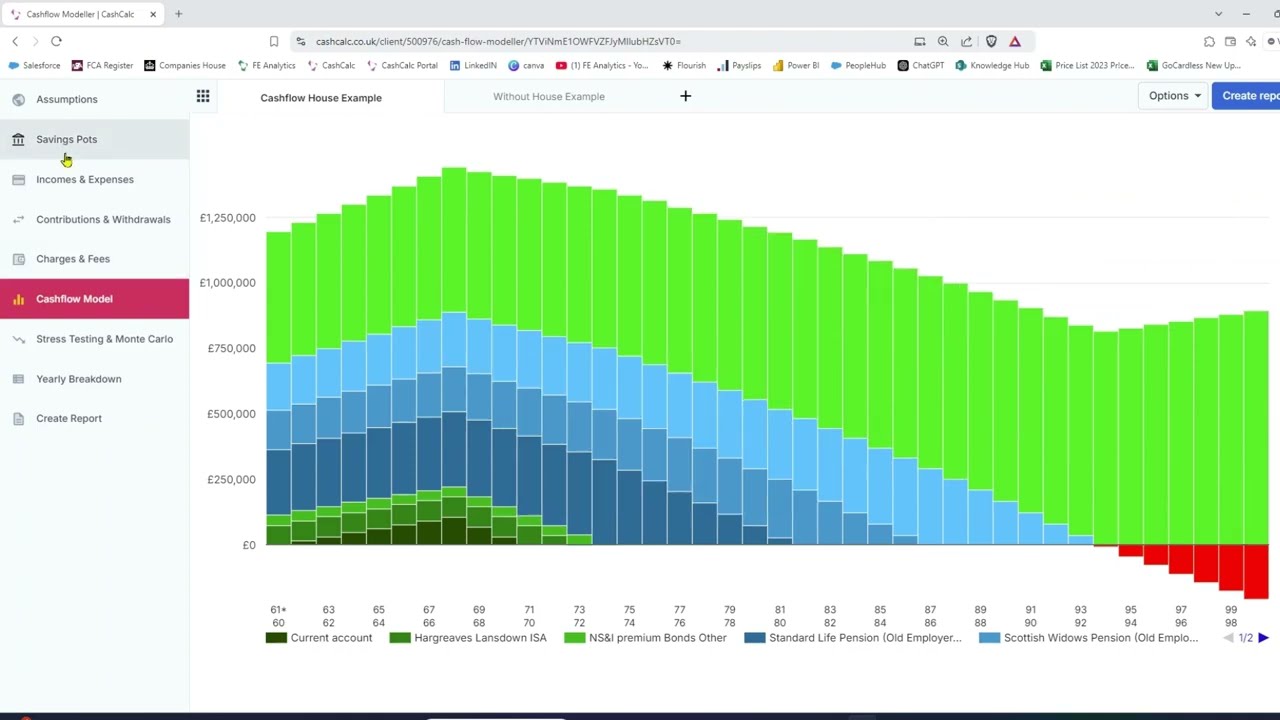Screen dimensions: 1280x720
Task: Go to previous legend page arrow
Action: [x=1229, y=638]
